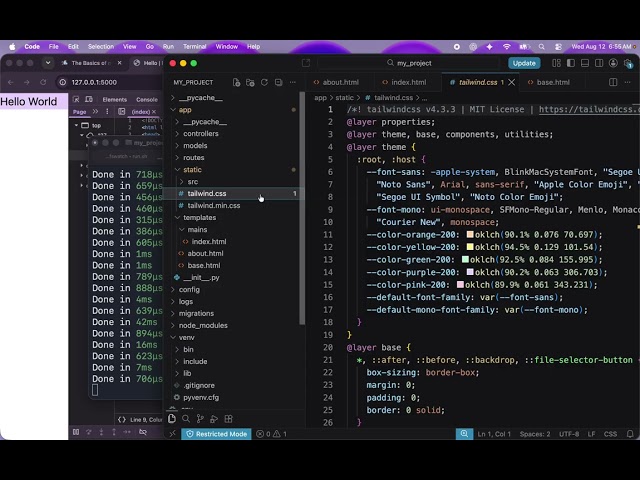Toggle the primary side bar visibility

[571, 63]
